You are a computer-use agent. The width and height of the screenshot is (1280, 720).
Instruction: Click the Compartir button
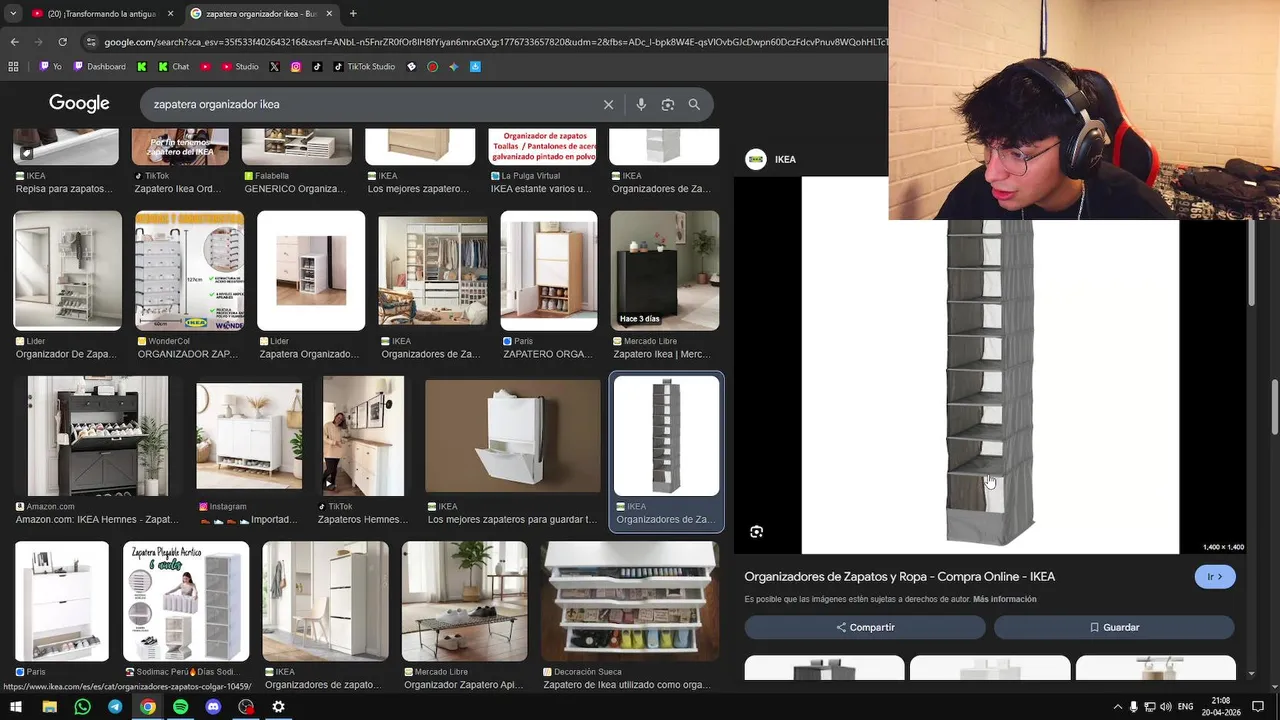pos(865,627)
